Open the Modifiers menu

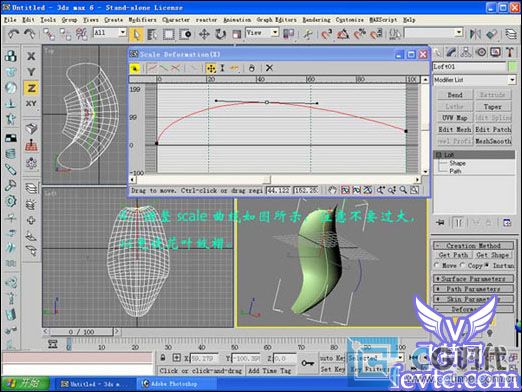click(x=142, y=20)
